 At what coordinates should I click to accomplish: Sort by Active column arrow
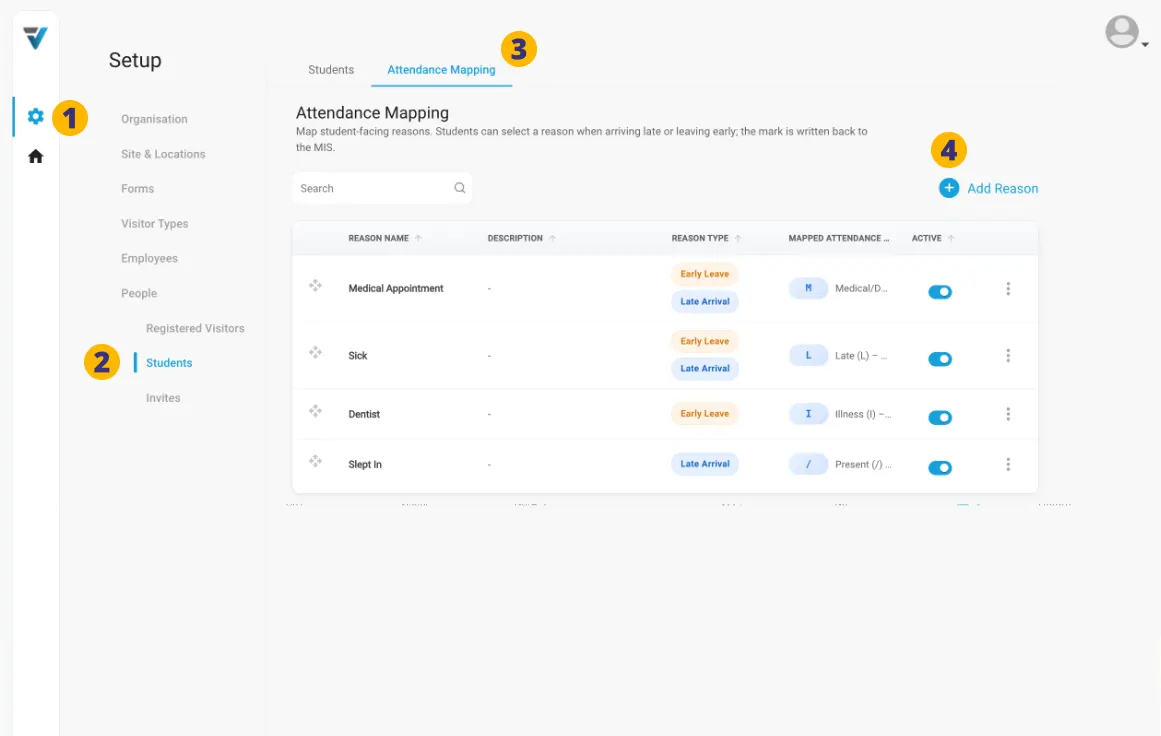[951, 238]
